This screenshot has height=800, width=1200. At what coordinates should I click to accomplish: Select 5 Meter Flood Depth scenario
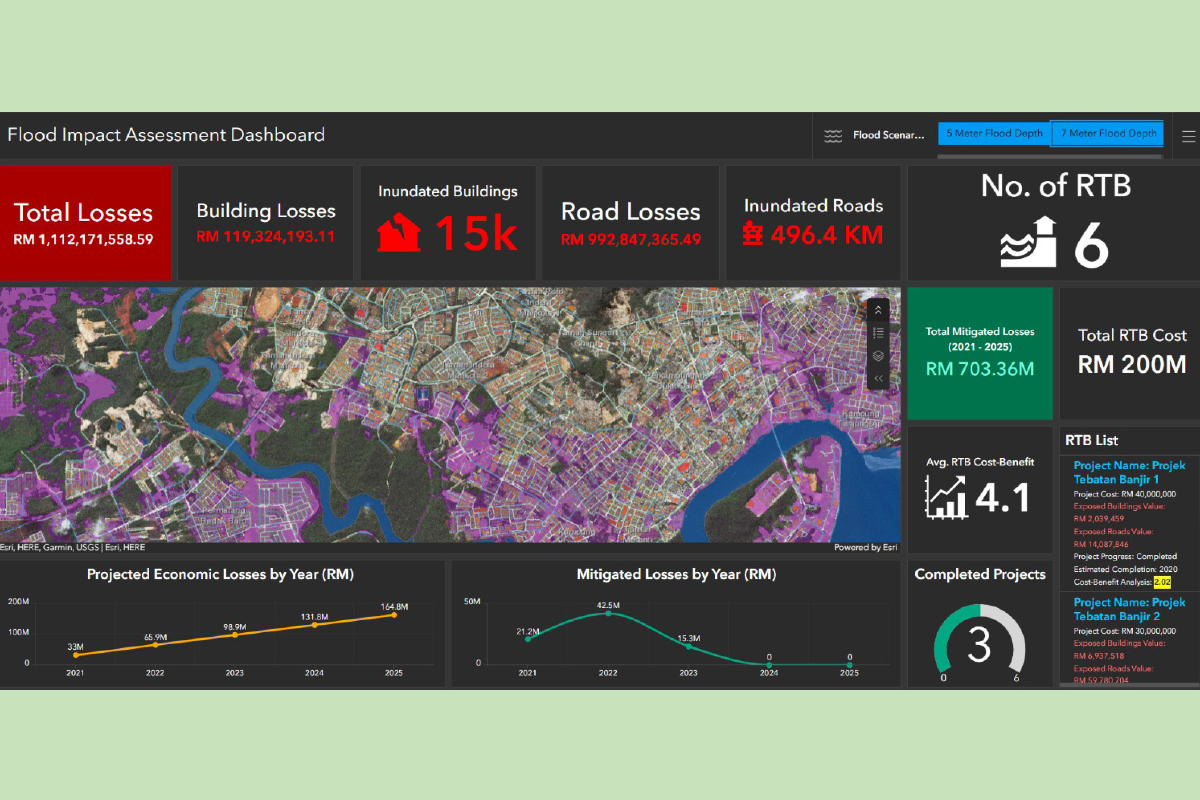[994, 134]
